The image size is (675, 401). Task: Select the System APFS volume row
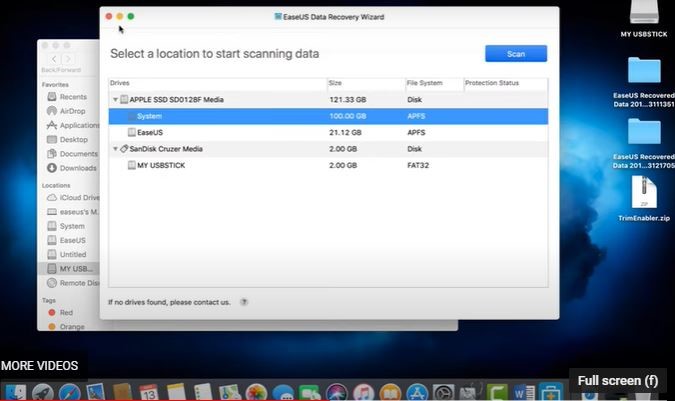(328, 116)
